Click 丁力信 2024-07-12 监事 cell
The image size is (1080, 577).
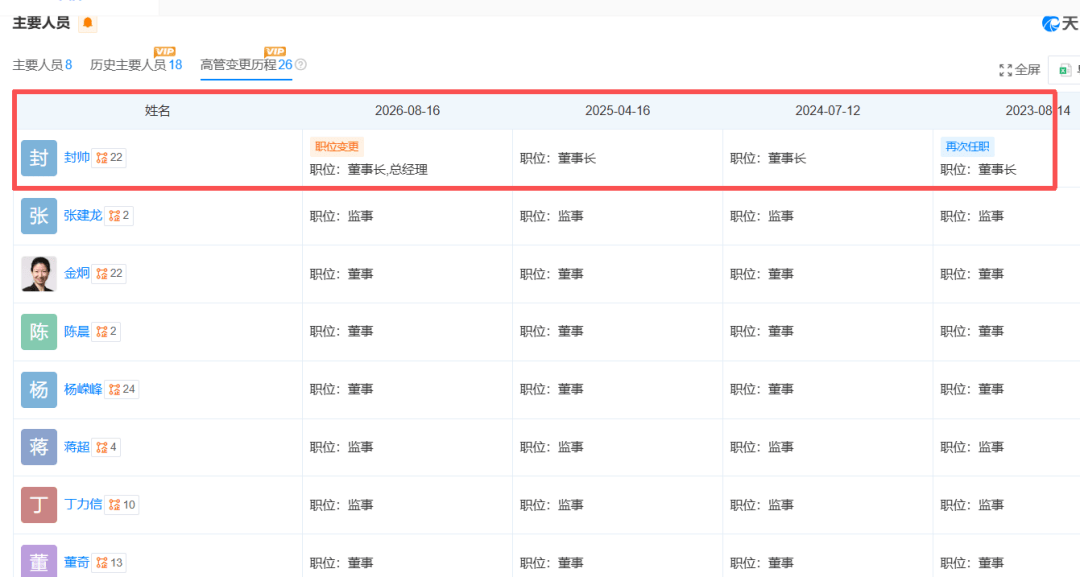click(x=827, y=505)
